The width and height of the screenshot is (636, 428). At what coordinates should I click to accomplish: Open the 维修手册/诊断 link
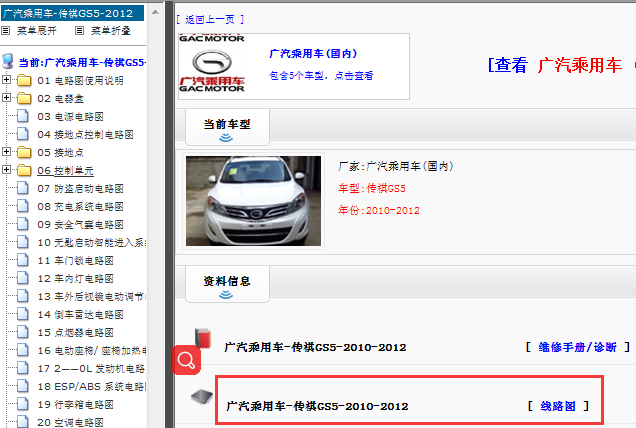coord(578,347)
